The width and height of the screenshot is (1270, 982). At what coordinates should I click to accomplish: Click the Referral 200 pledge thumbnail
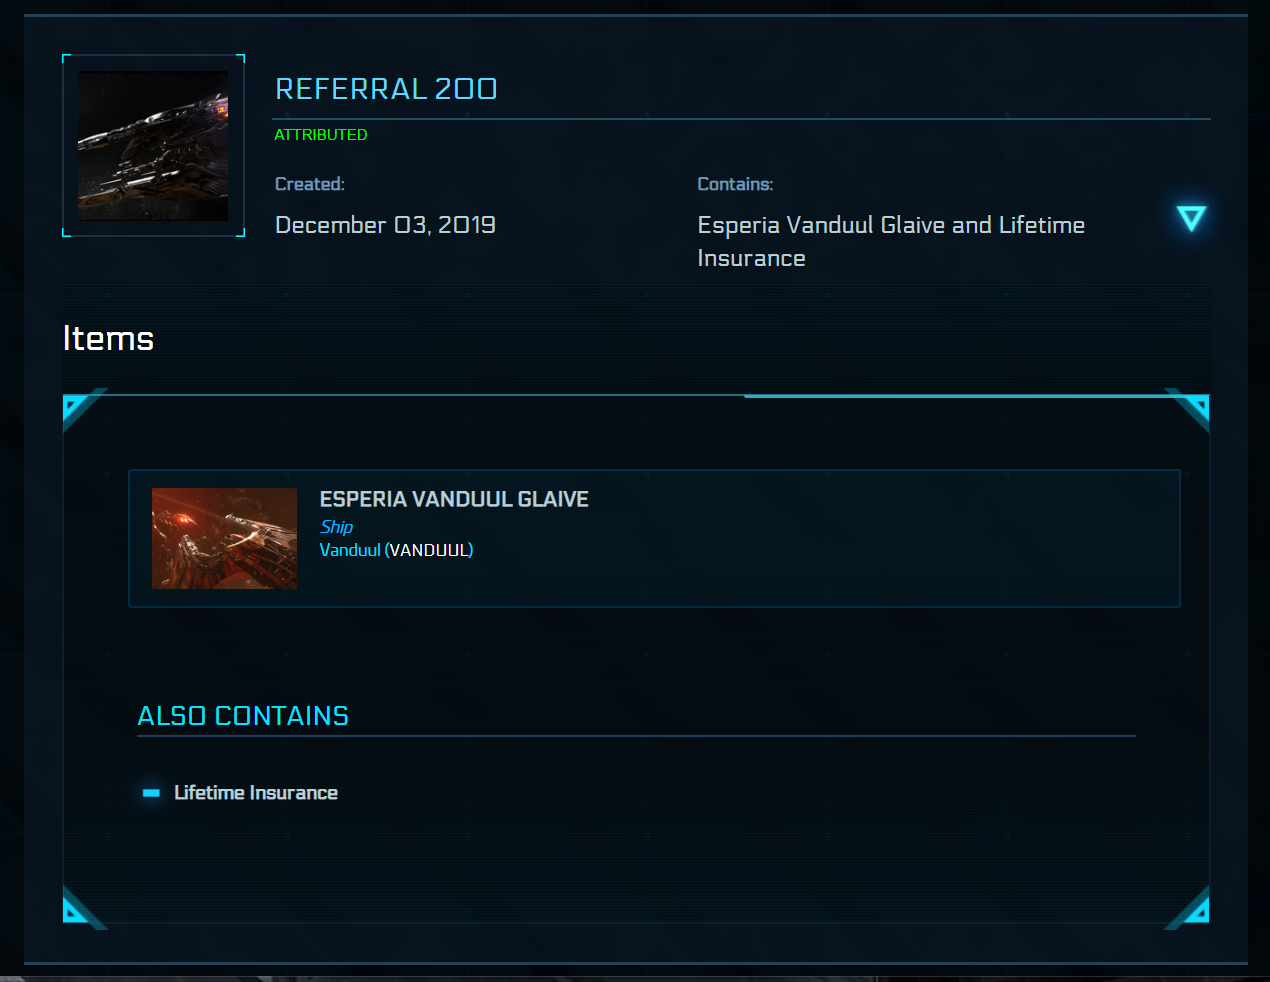pyautogui.click(x=153, y=146)
